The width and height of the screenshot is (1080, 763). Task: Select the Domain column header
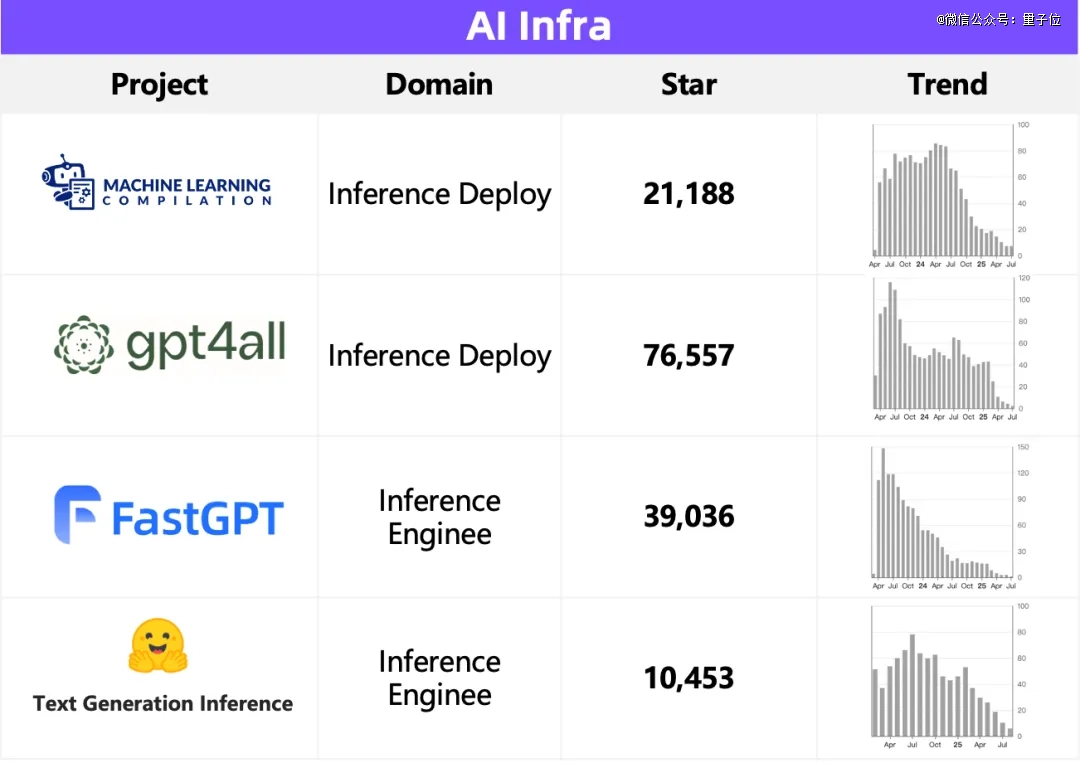(439, 84)
